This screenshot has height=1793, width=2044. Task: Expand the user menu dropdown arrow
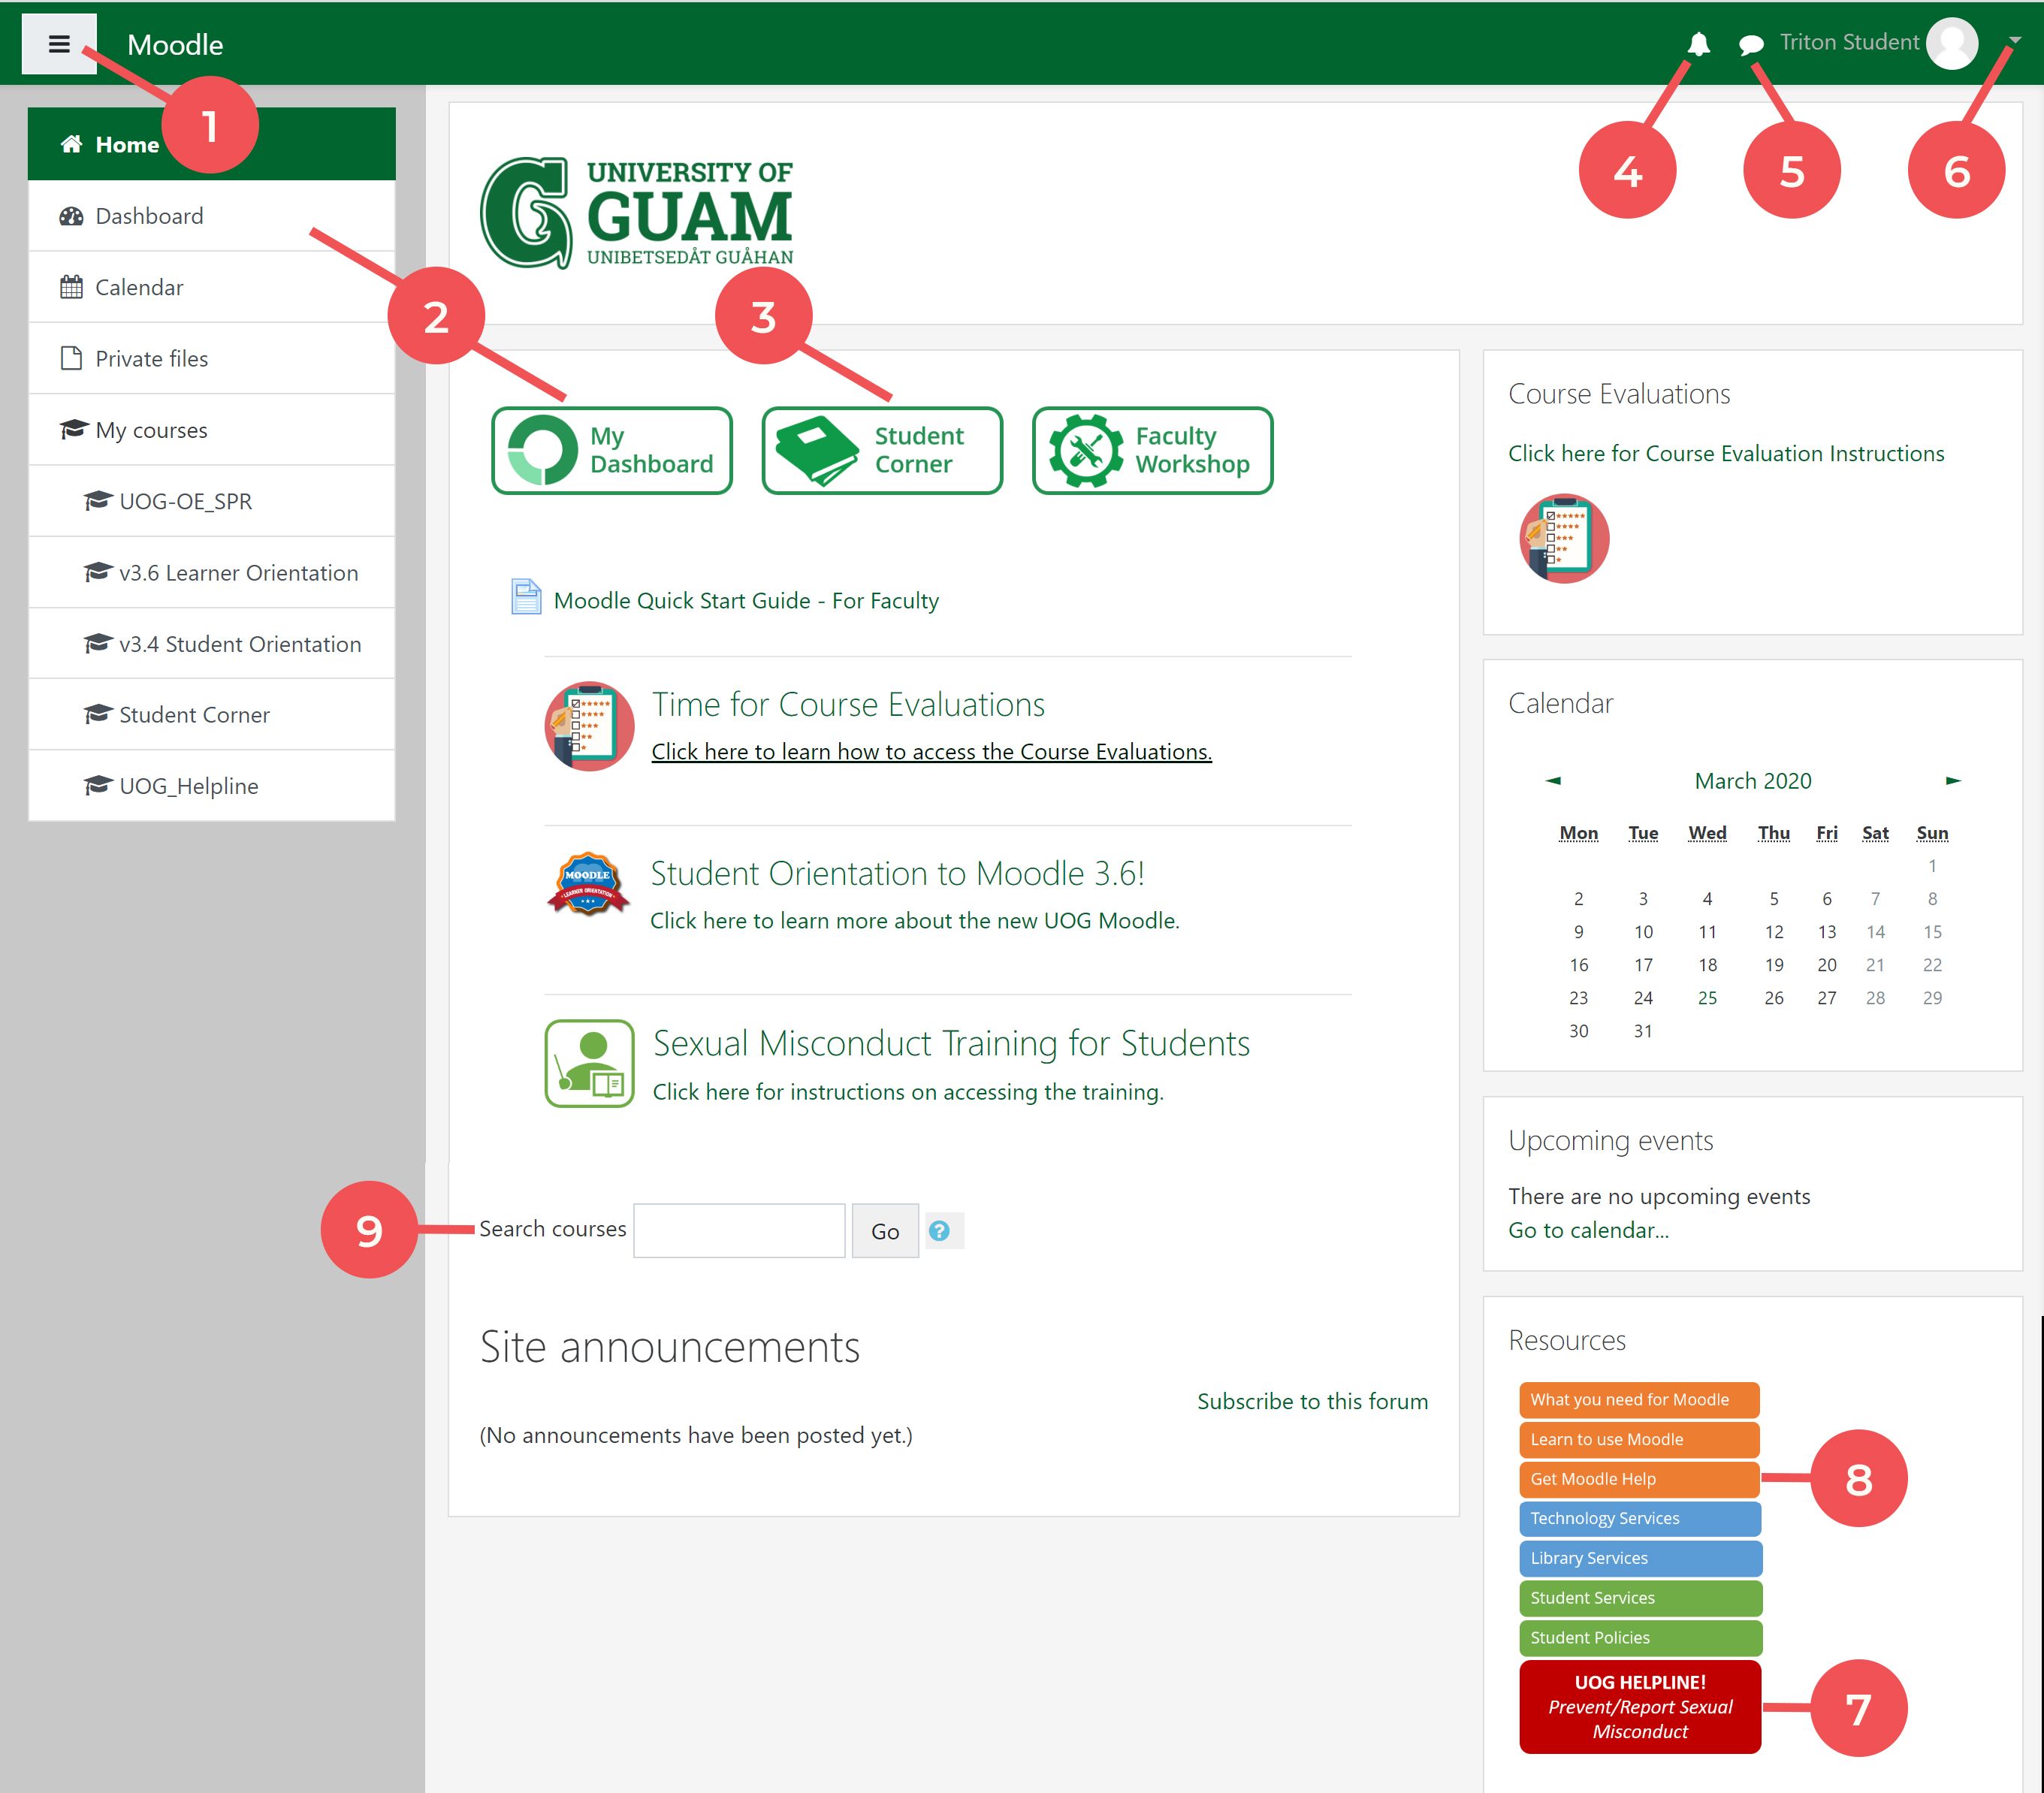[2014, 41]
